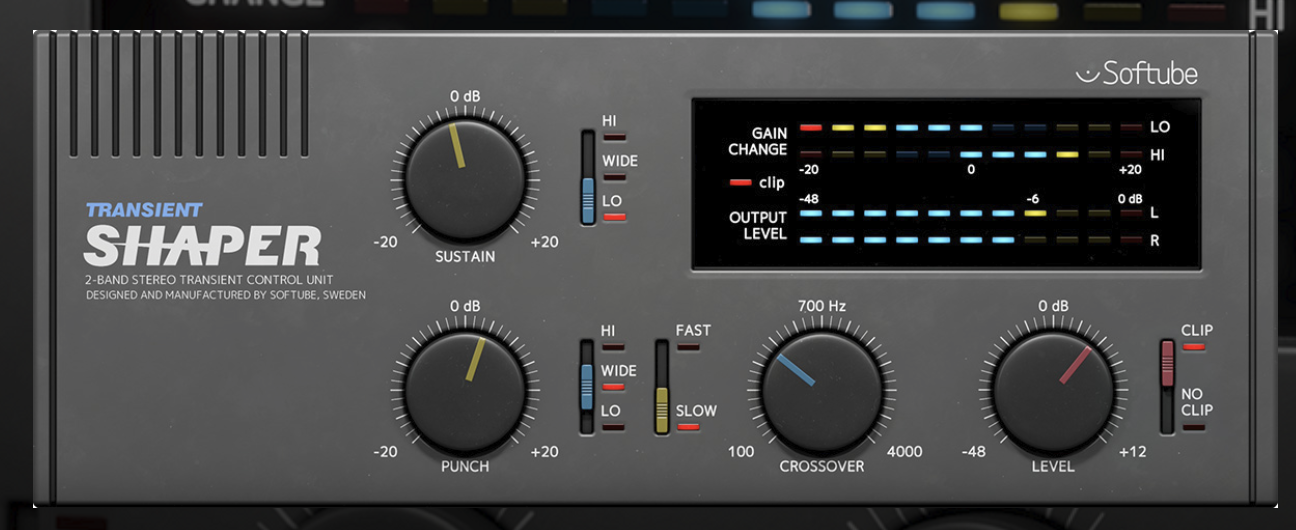
Task: Click the CROSSOVER label
Action: pos(822,467)
